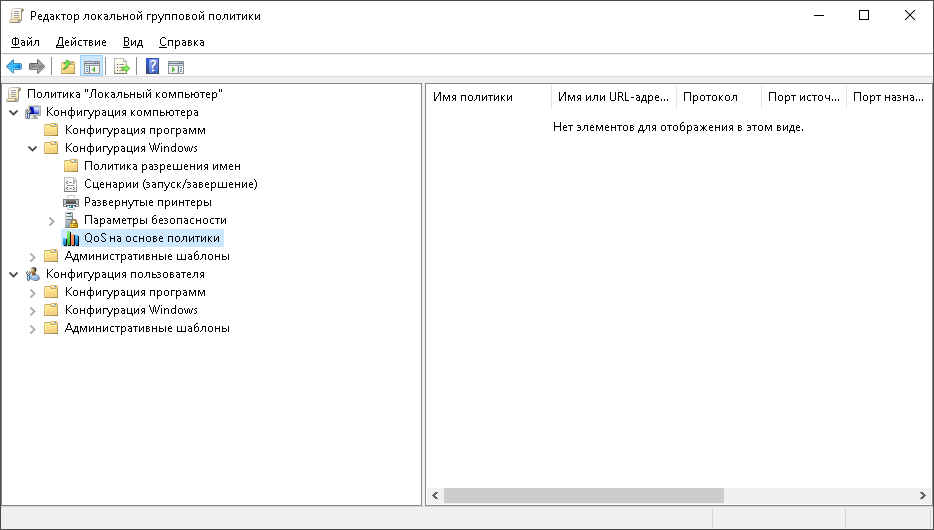
Task: Click the blue Back arrow in toolbar
Action: coord(14,67)
